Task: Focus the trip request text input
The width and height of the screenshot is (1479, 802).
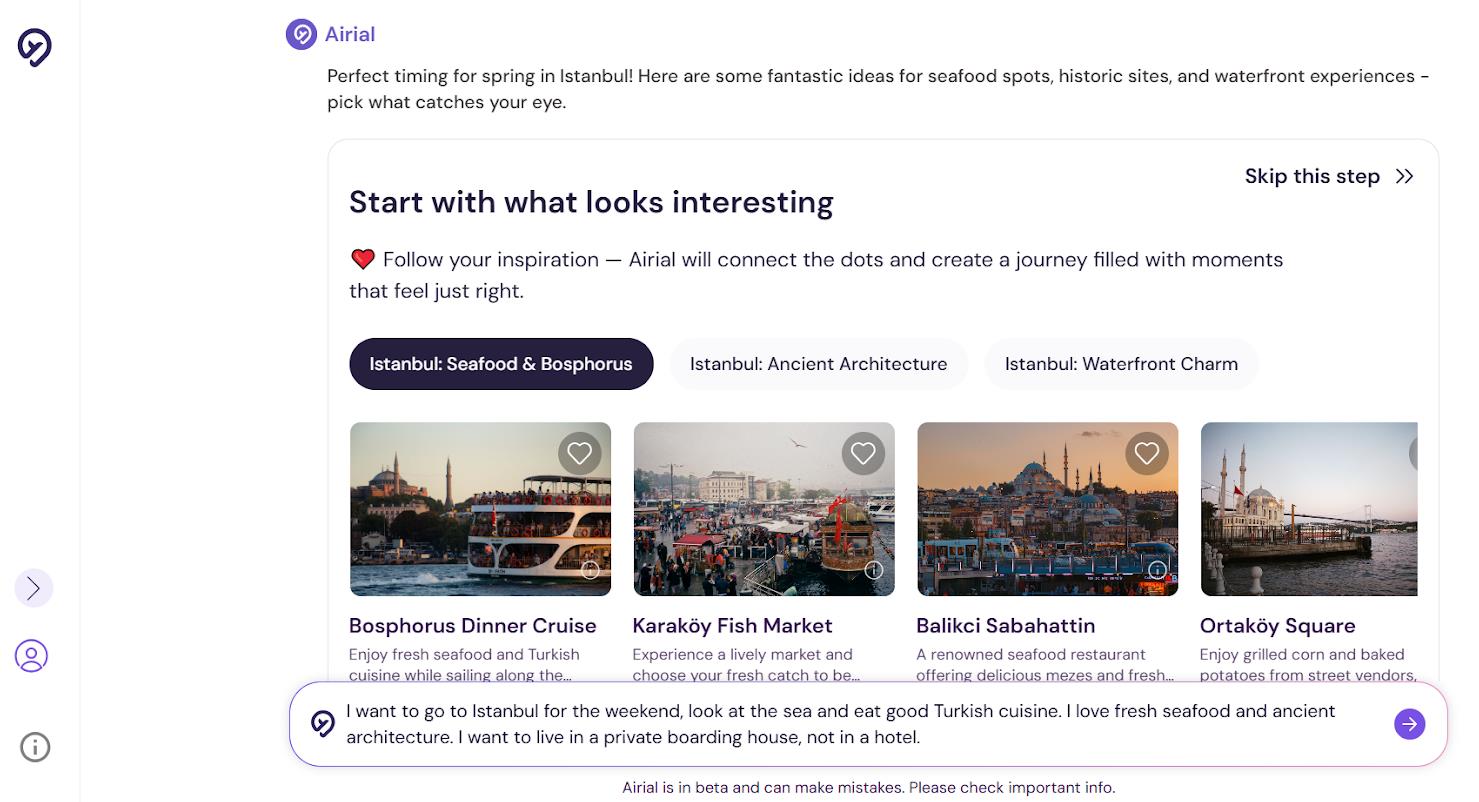Action: (860, 724)
